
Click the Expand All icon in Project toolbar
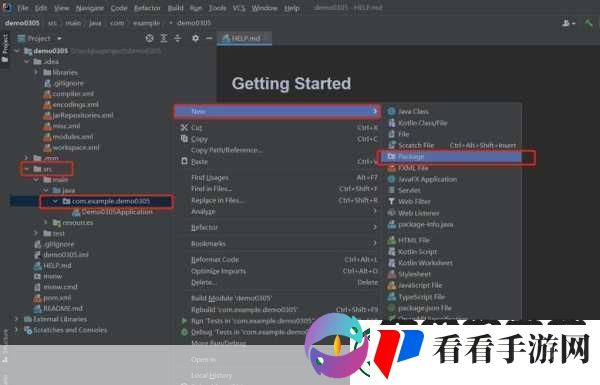pyautogui.click(x=164, y=38)
